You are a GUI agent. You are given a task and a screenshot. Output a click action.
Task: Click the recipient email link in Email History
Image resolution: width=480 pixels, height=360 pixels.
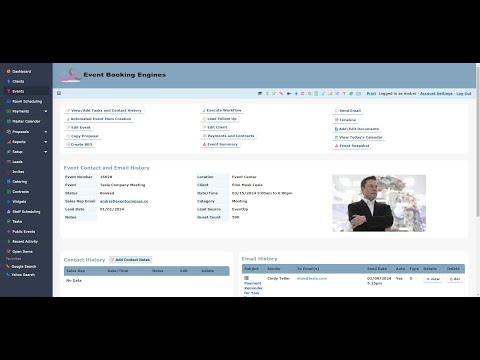coord(312,278)
